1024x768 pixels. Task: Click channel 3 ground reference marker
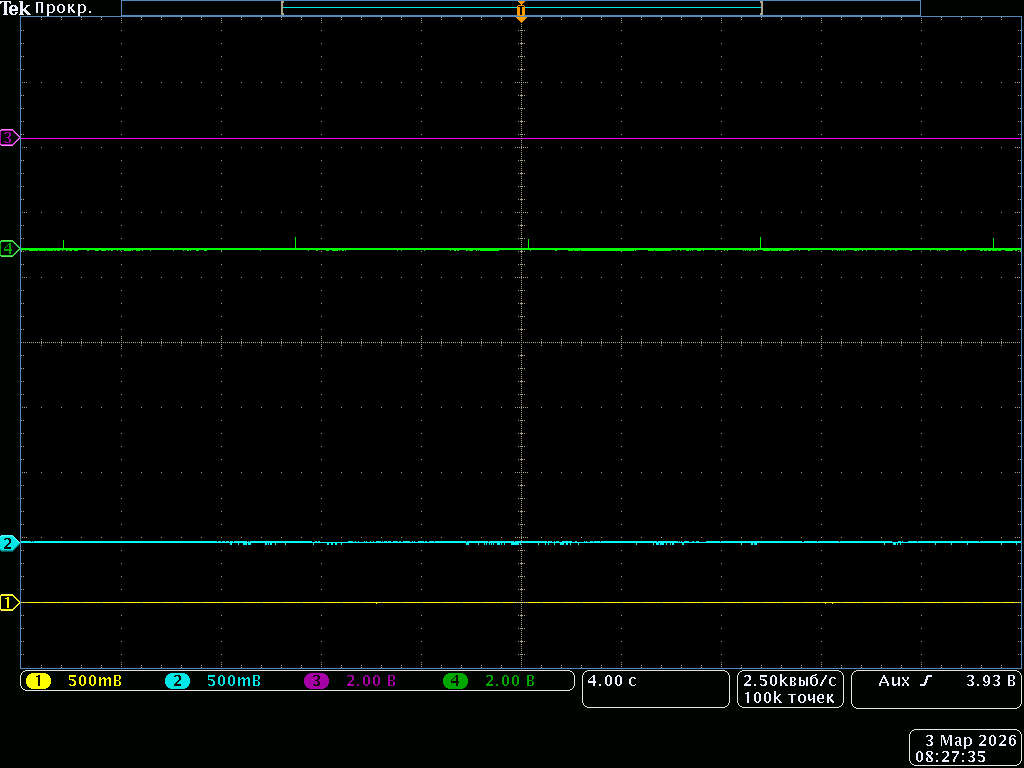coord(10,138)
